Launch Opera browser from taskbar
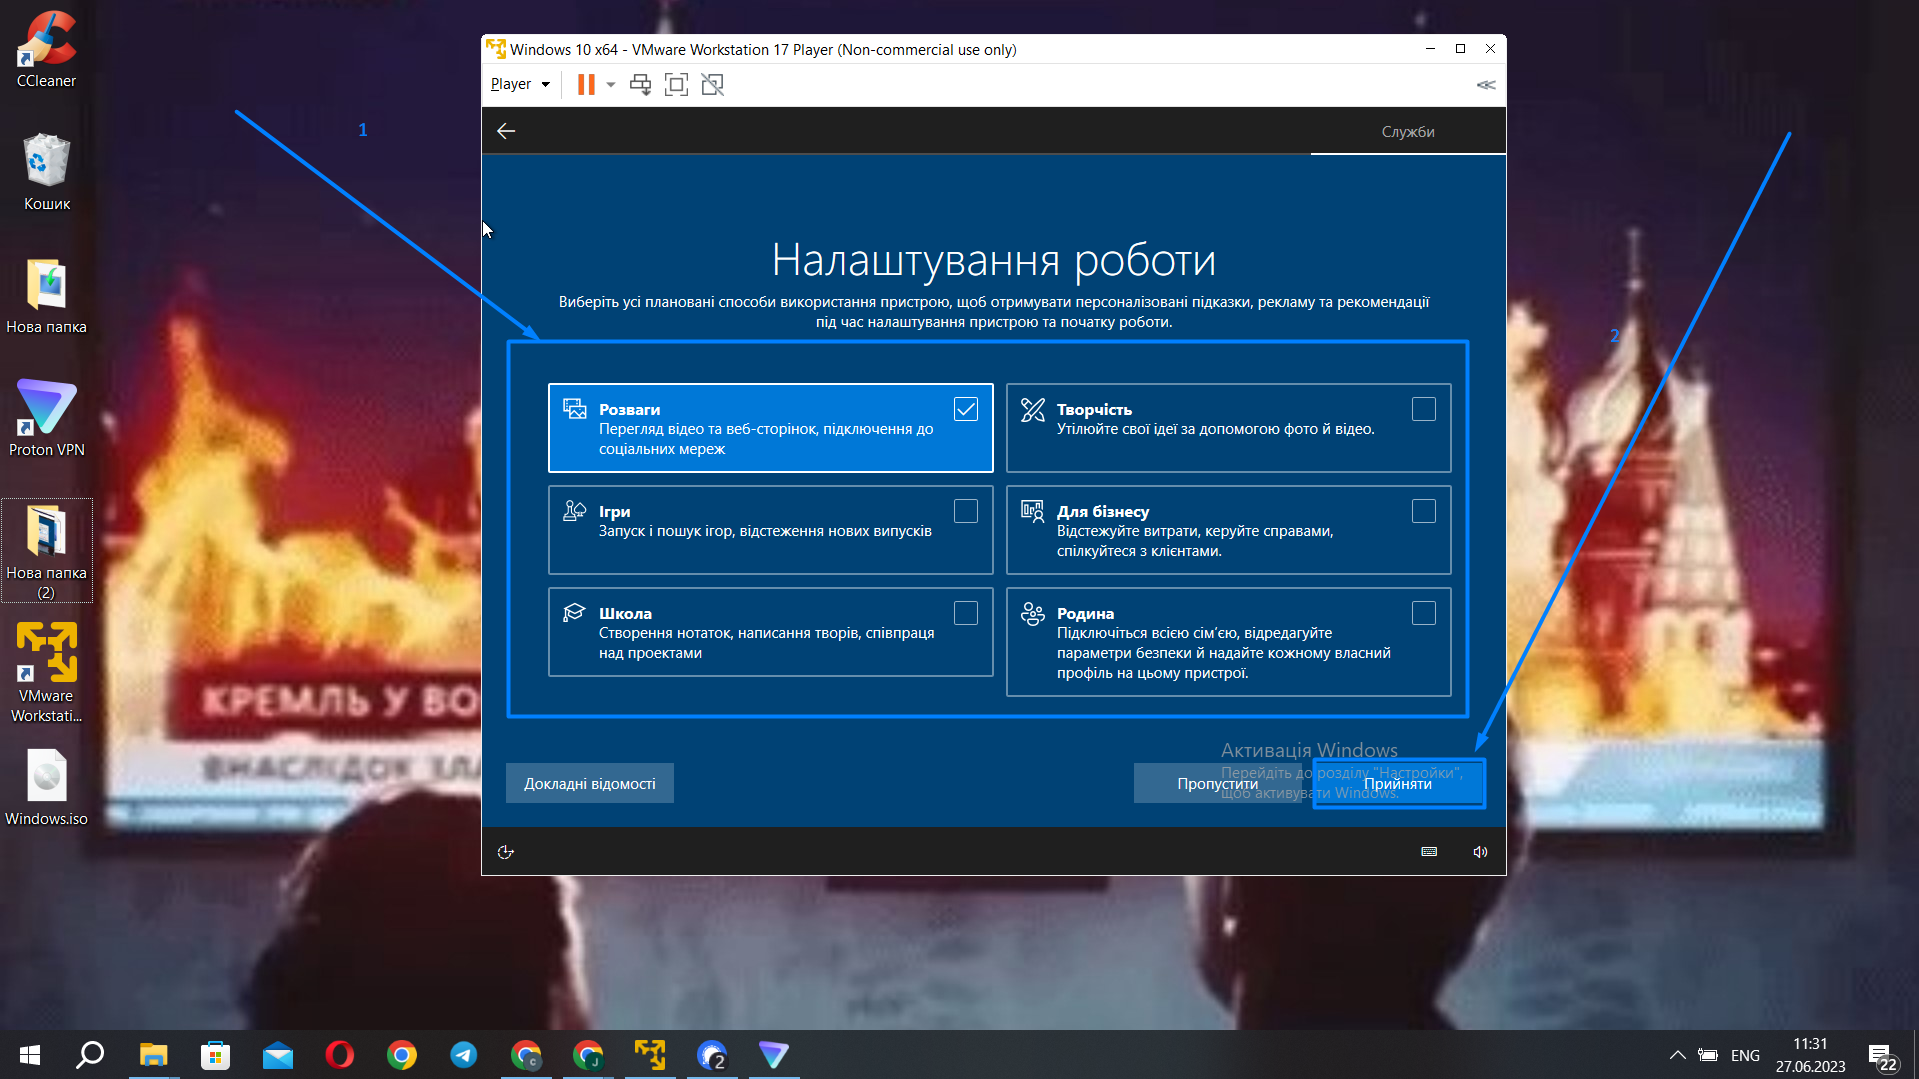 339,1055
